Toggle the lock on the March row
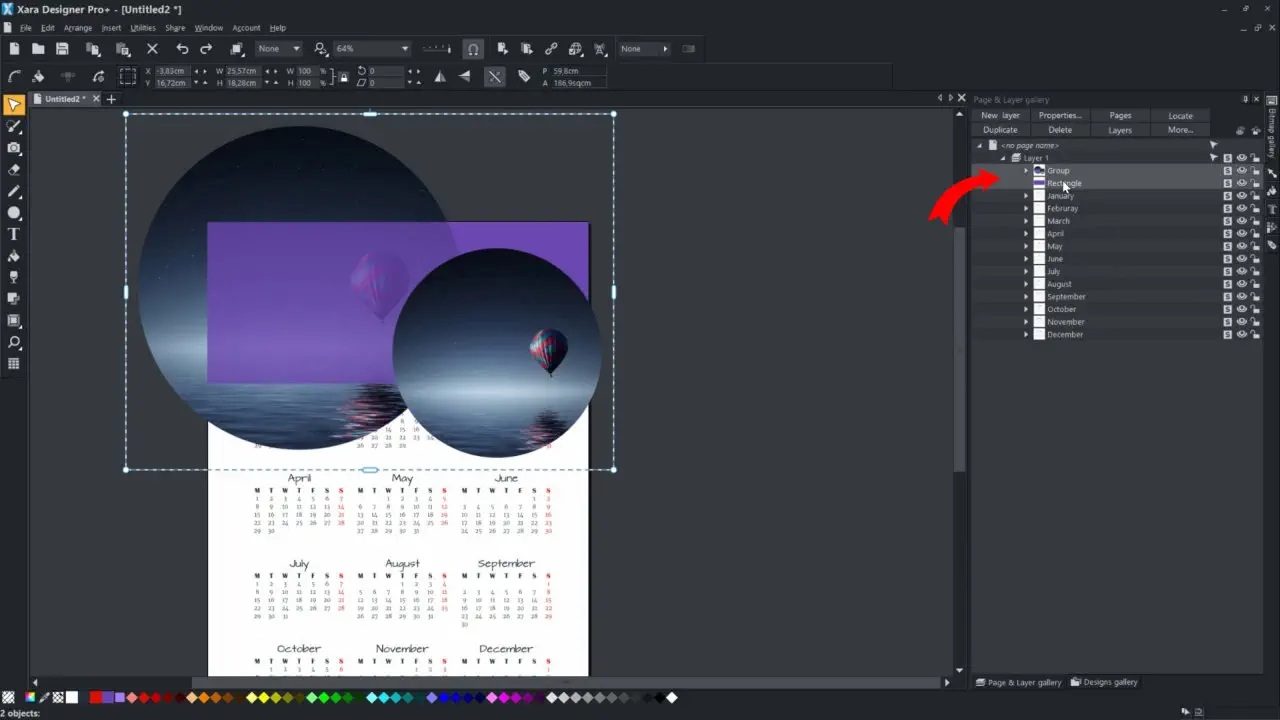The width and height of the screenshot is (1280, 720). [1255, 221]
